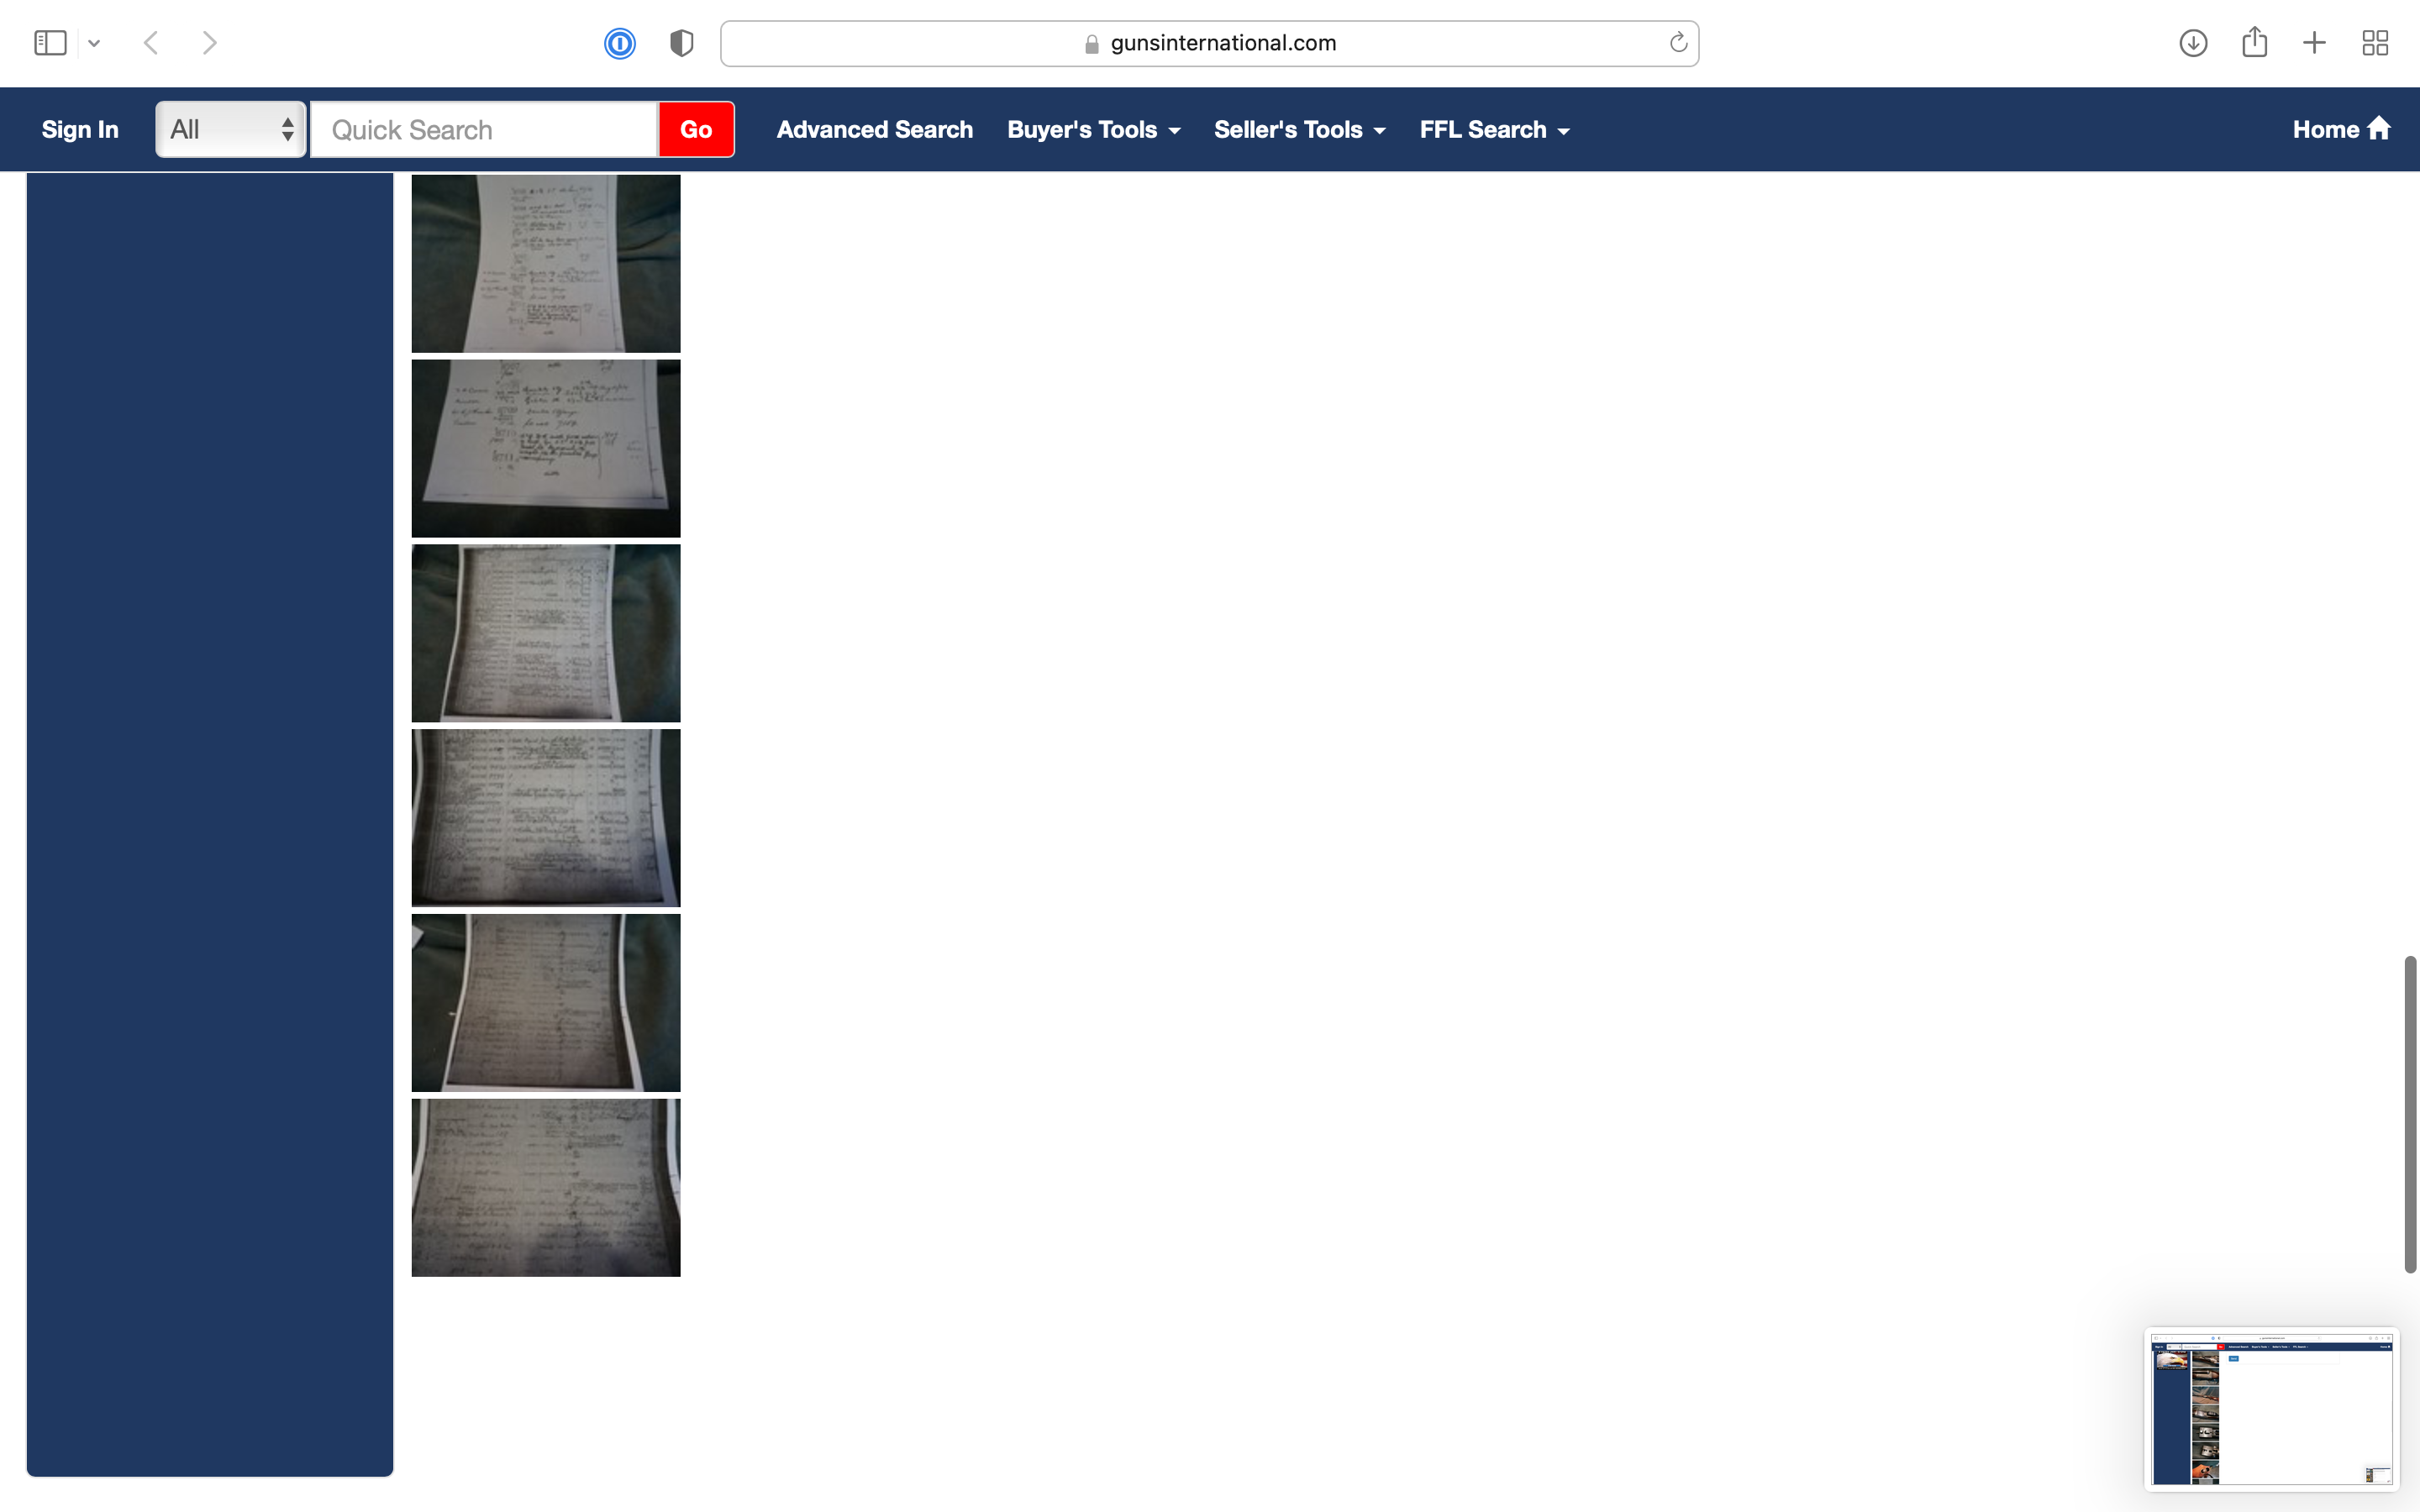This screenshot has height=1512, width=2420.
Task: Go back to the previous page
Action: point(151,43)
